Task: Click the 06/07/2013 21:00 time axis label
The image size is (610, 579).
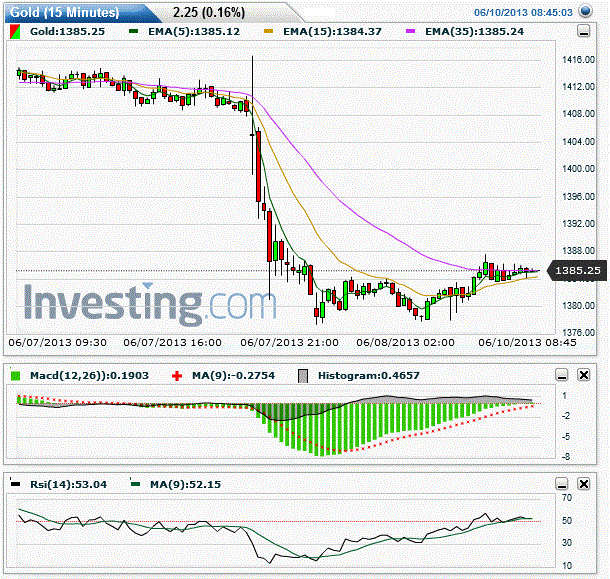Action: click(289, 343)
